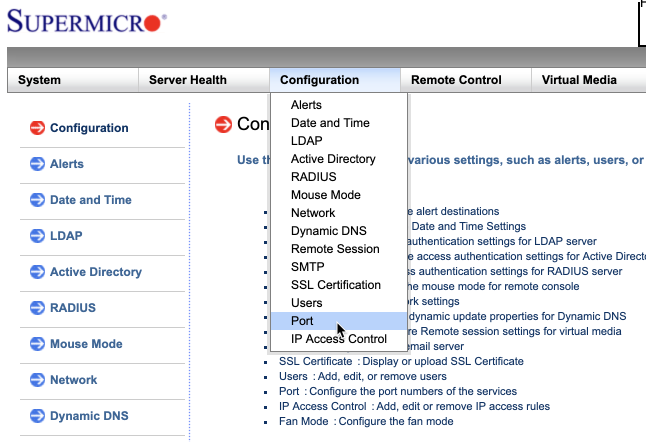The width and height of the screenshot is (646, 442).
Task: Click the arrow icon beside Mouse Mode
Action: pos(37,344)
